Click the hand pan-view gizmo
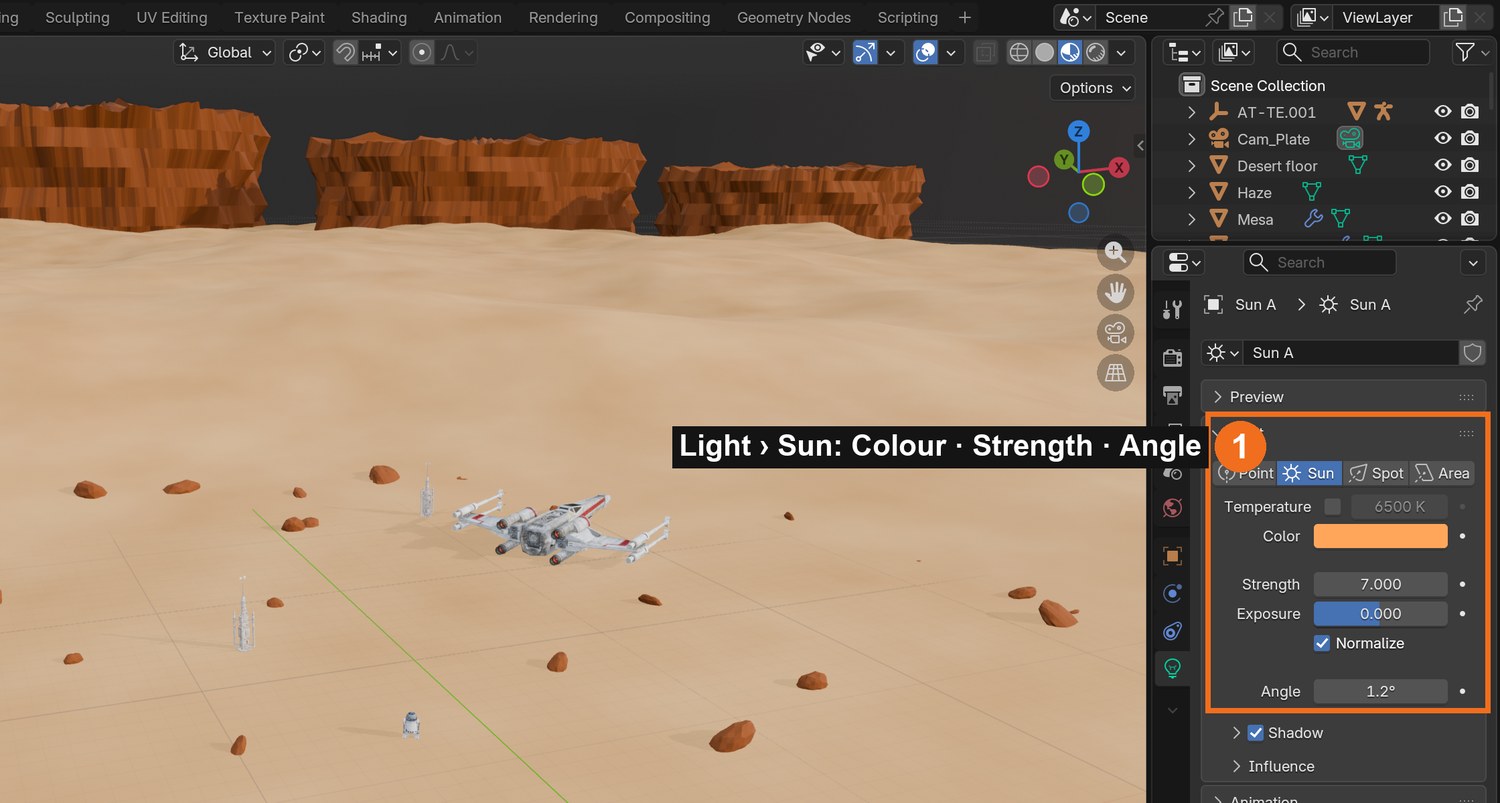The width and height of the screenshot is (1500, 803). click(x=1115, y=292)
